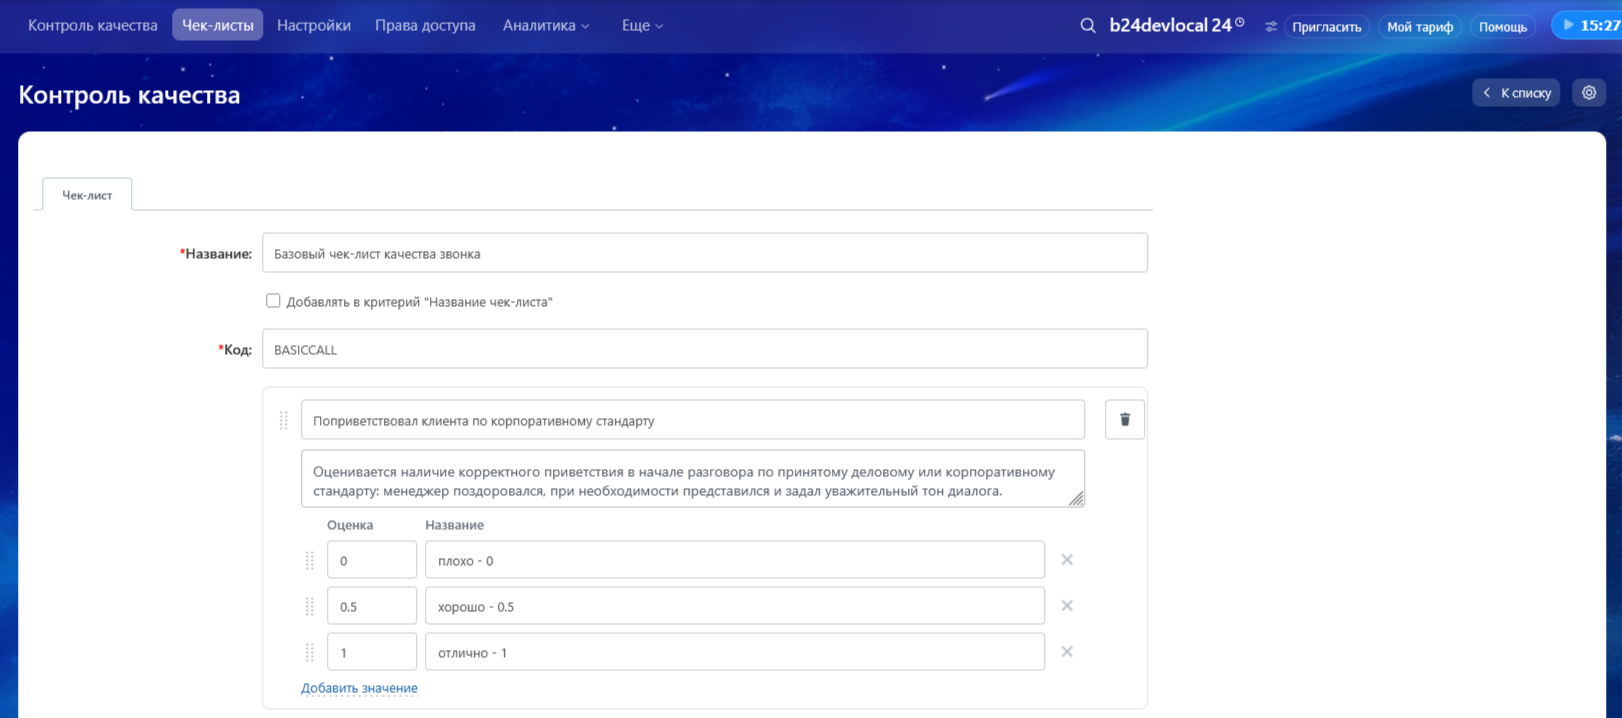
Task: Open the search magnifier icon
Action: pyautogui.click(x=1088, y=26)
